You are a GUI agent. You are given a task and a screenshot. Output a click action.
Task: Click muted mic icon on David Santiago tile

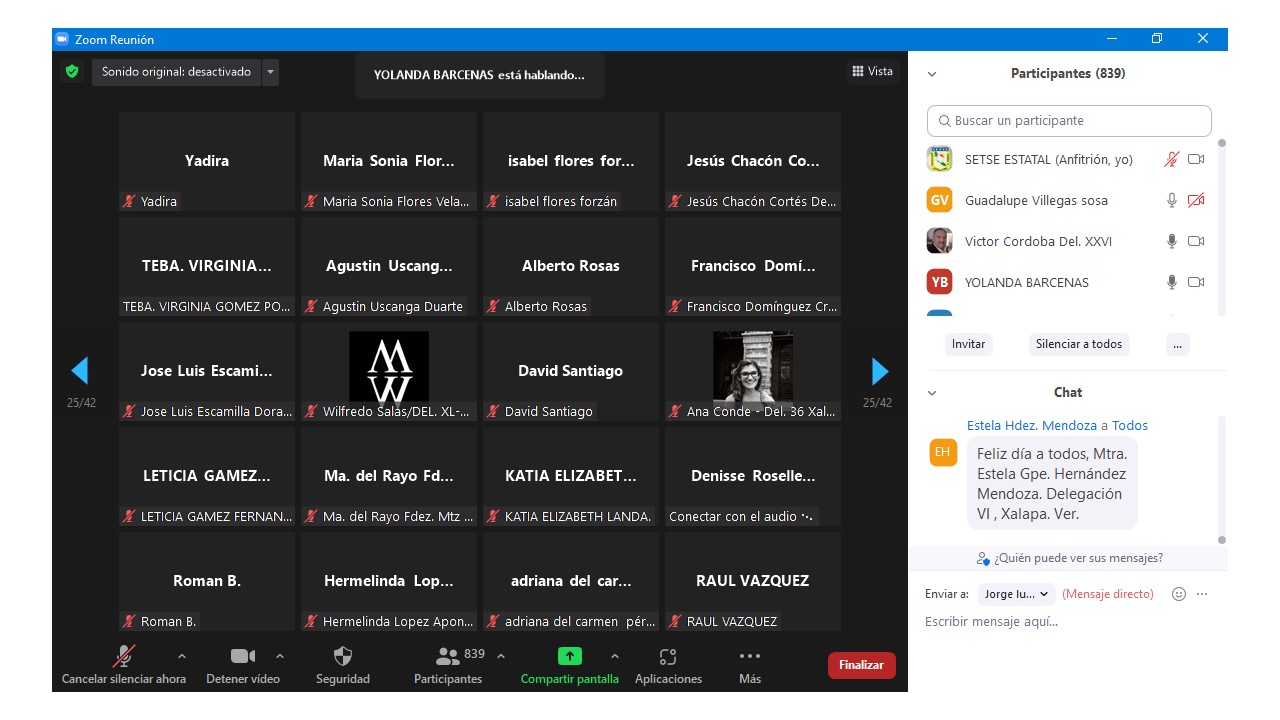click(x=493, y=412)
